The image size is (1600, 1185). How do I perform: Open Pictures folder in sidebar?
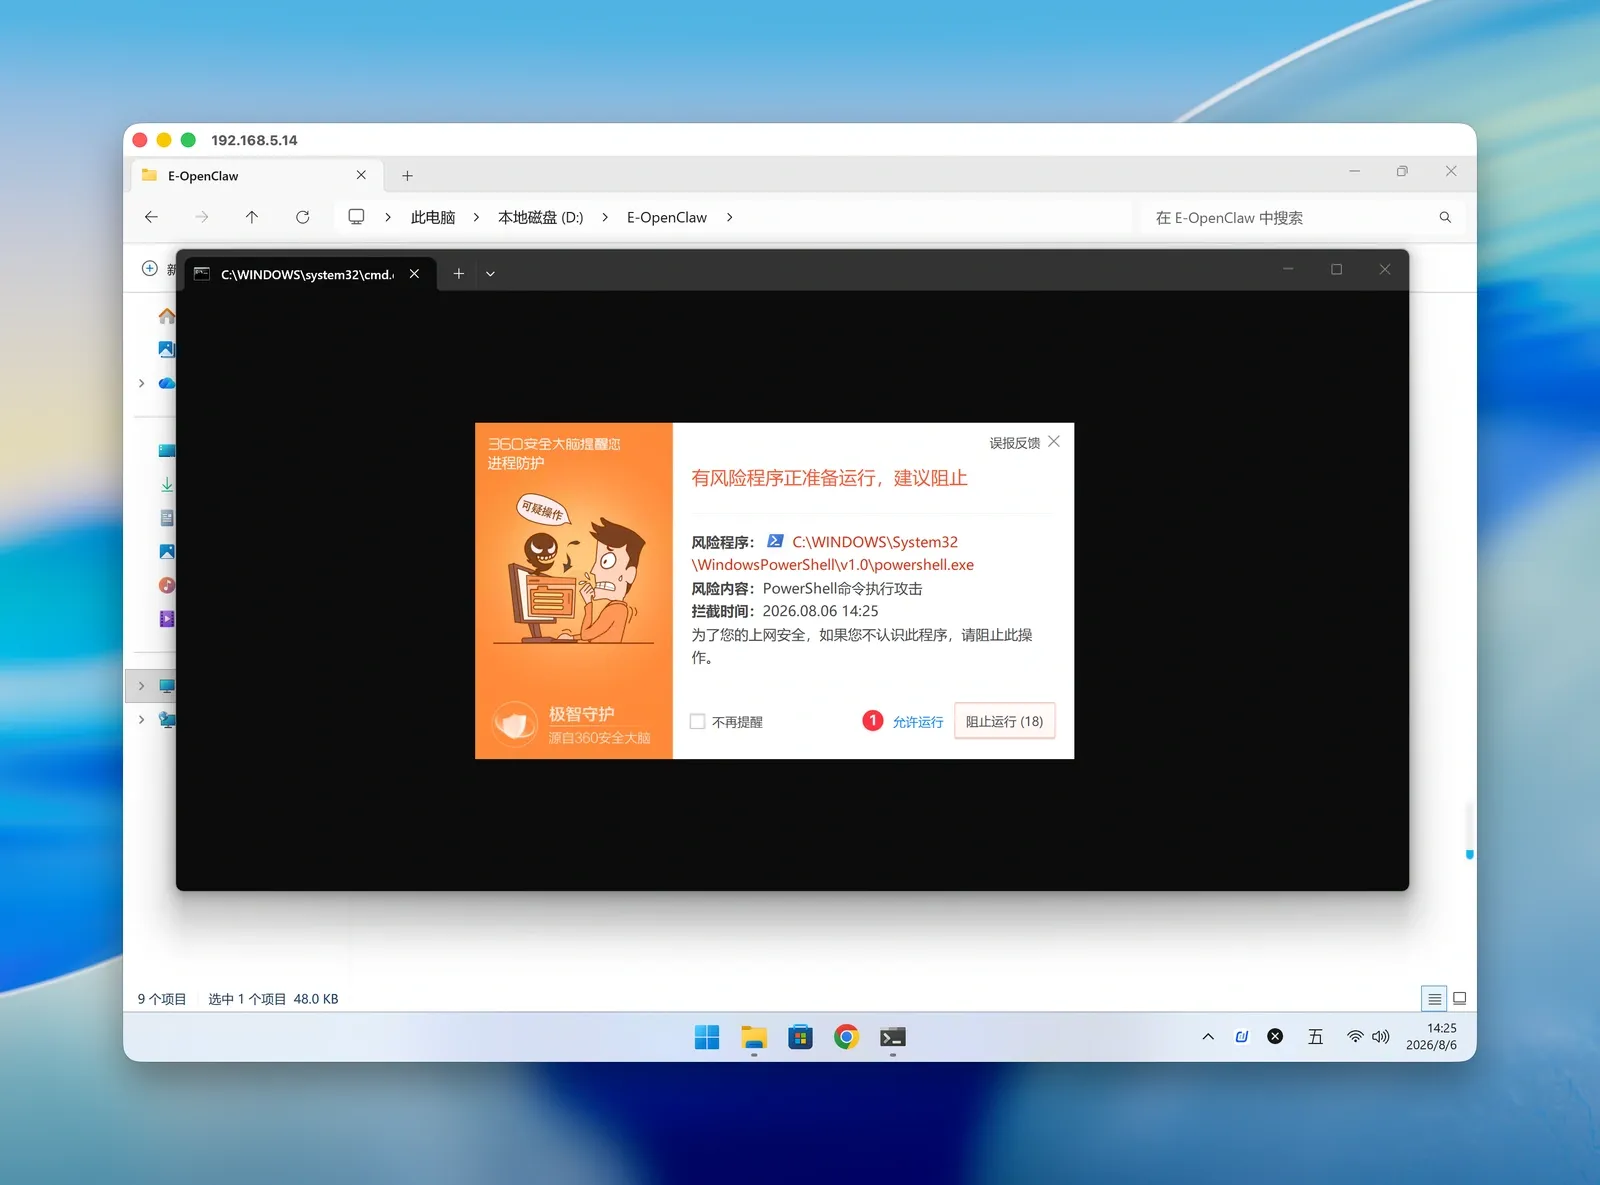tap(167, 552)
